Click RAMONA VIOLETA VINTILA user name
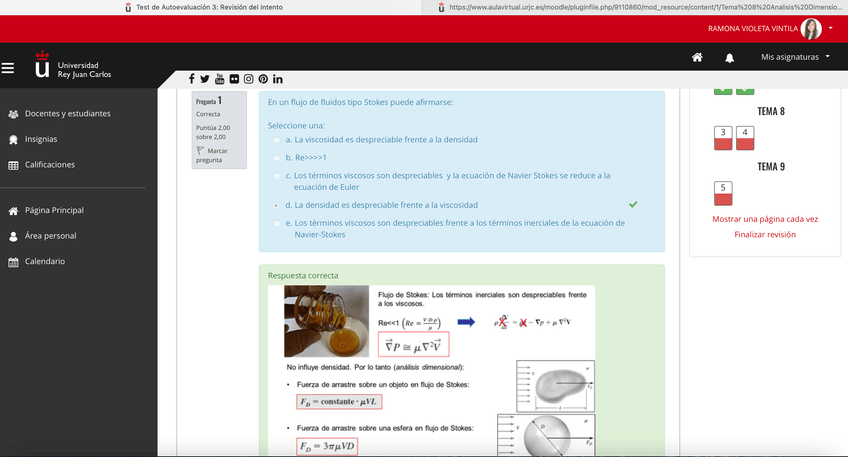848x457 pixels. (x=753, y=29)
